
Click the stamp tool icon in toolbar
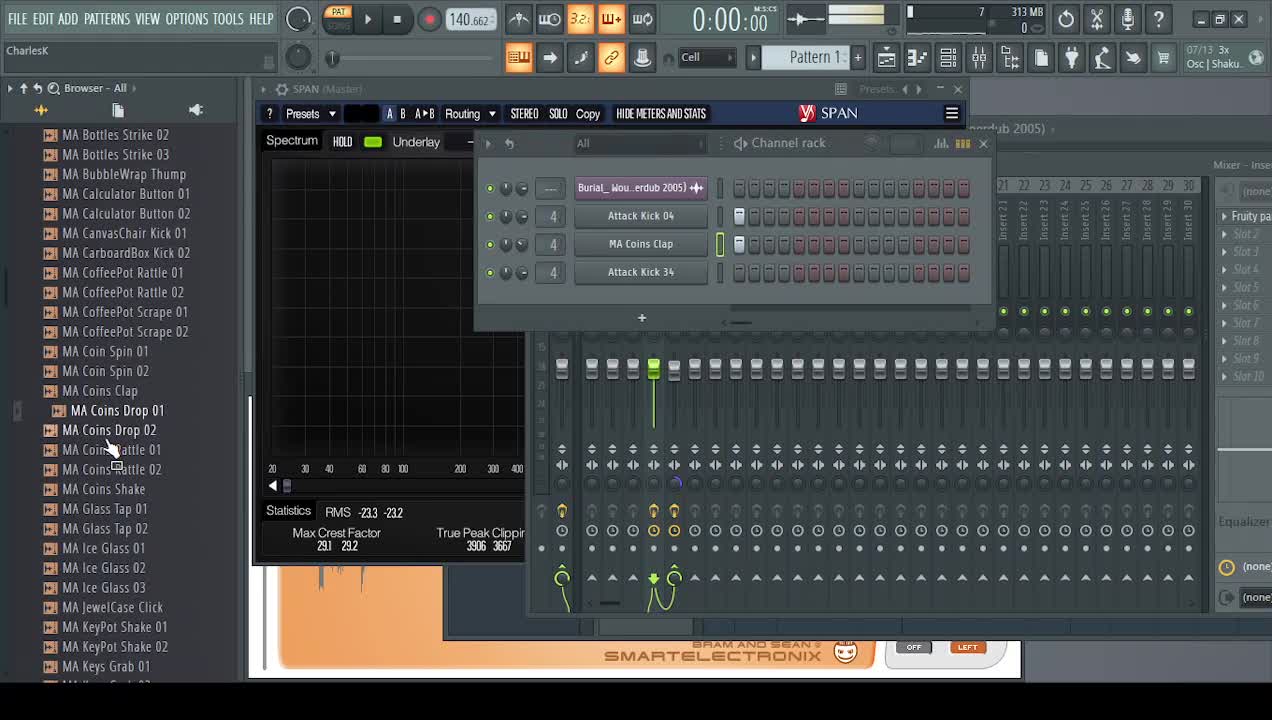click(x=642, y=58)
